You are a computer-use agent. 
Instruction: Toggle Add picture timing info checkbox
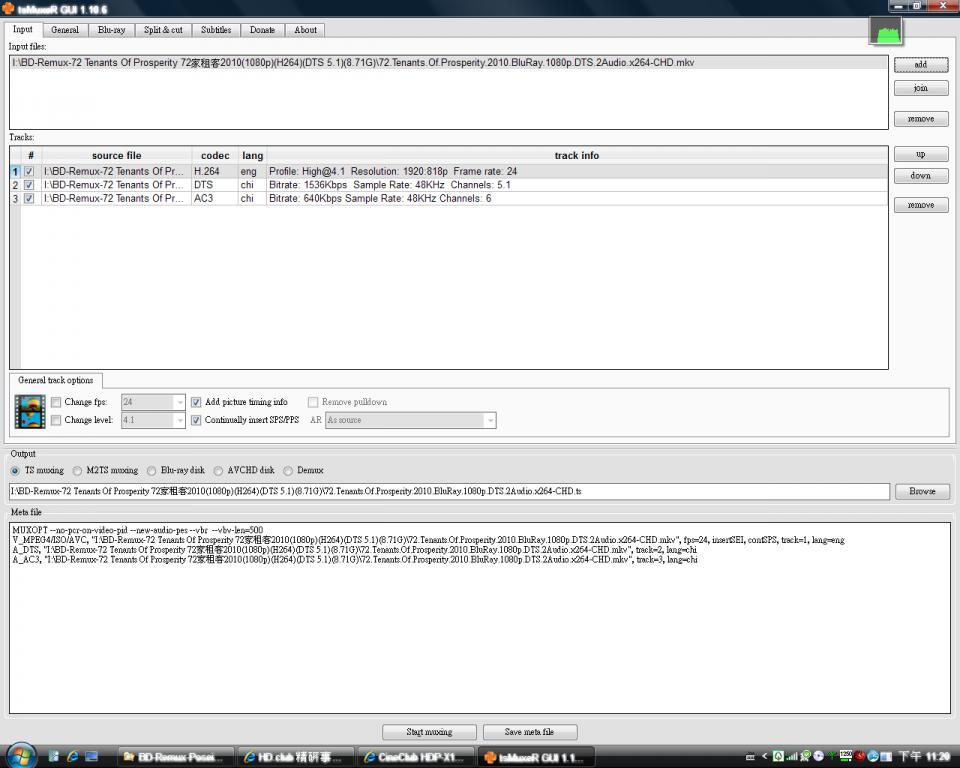[x=196, y=402]
